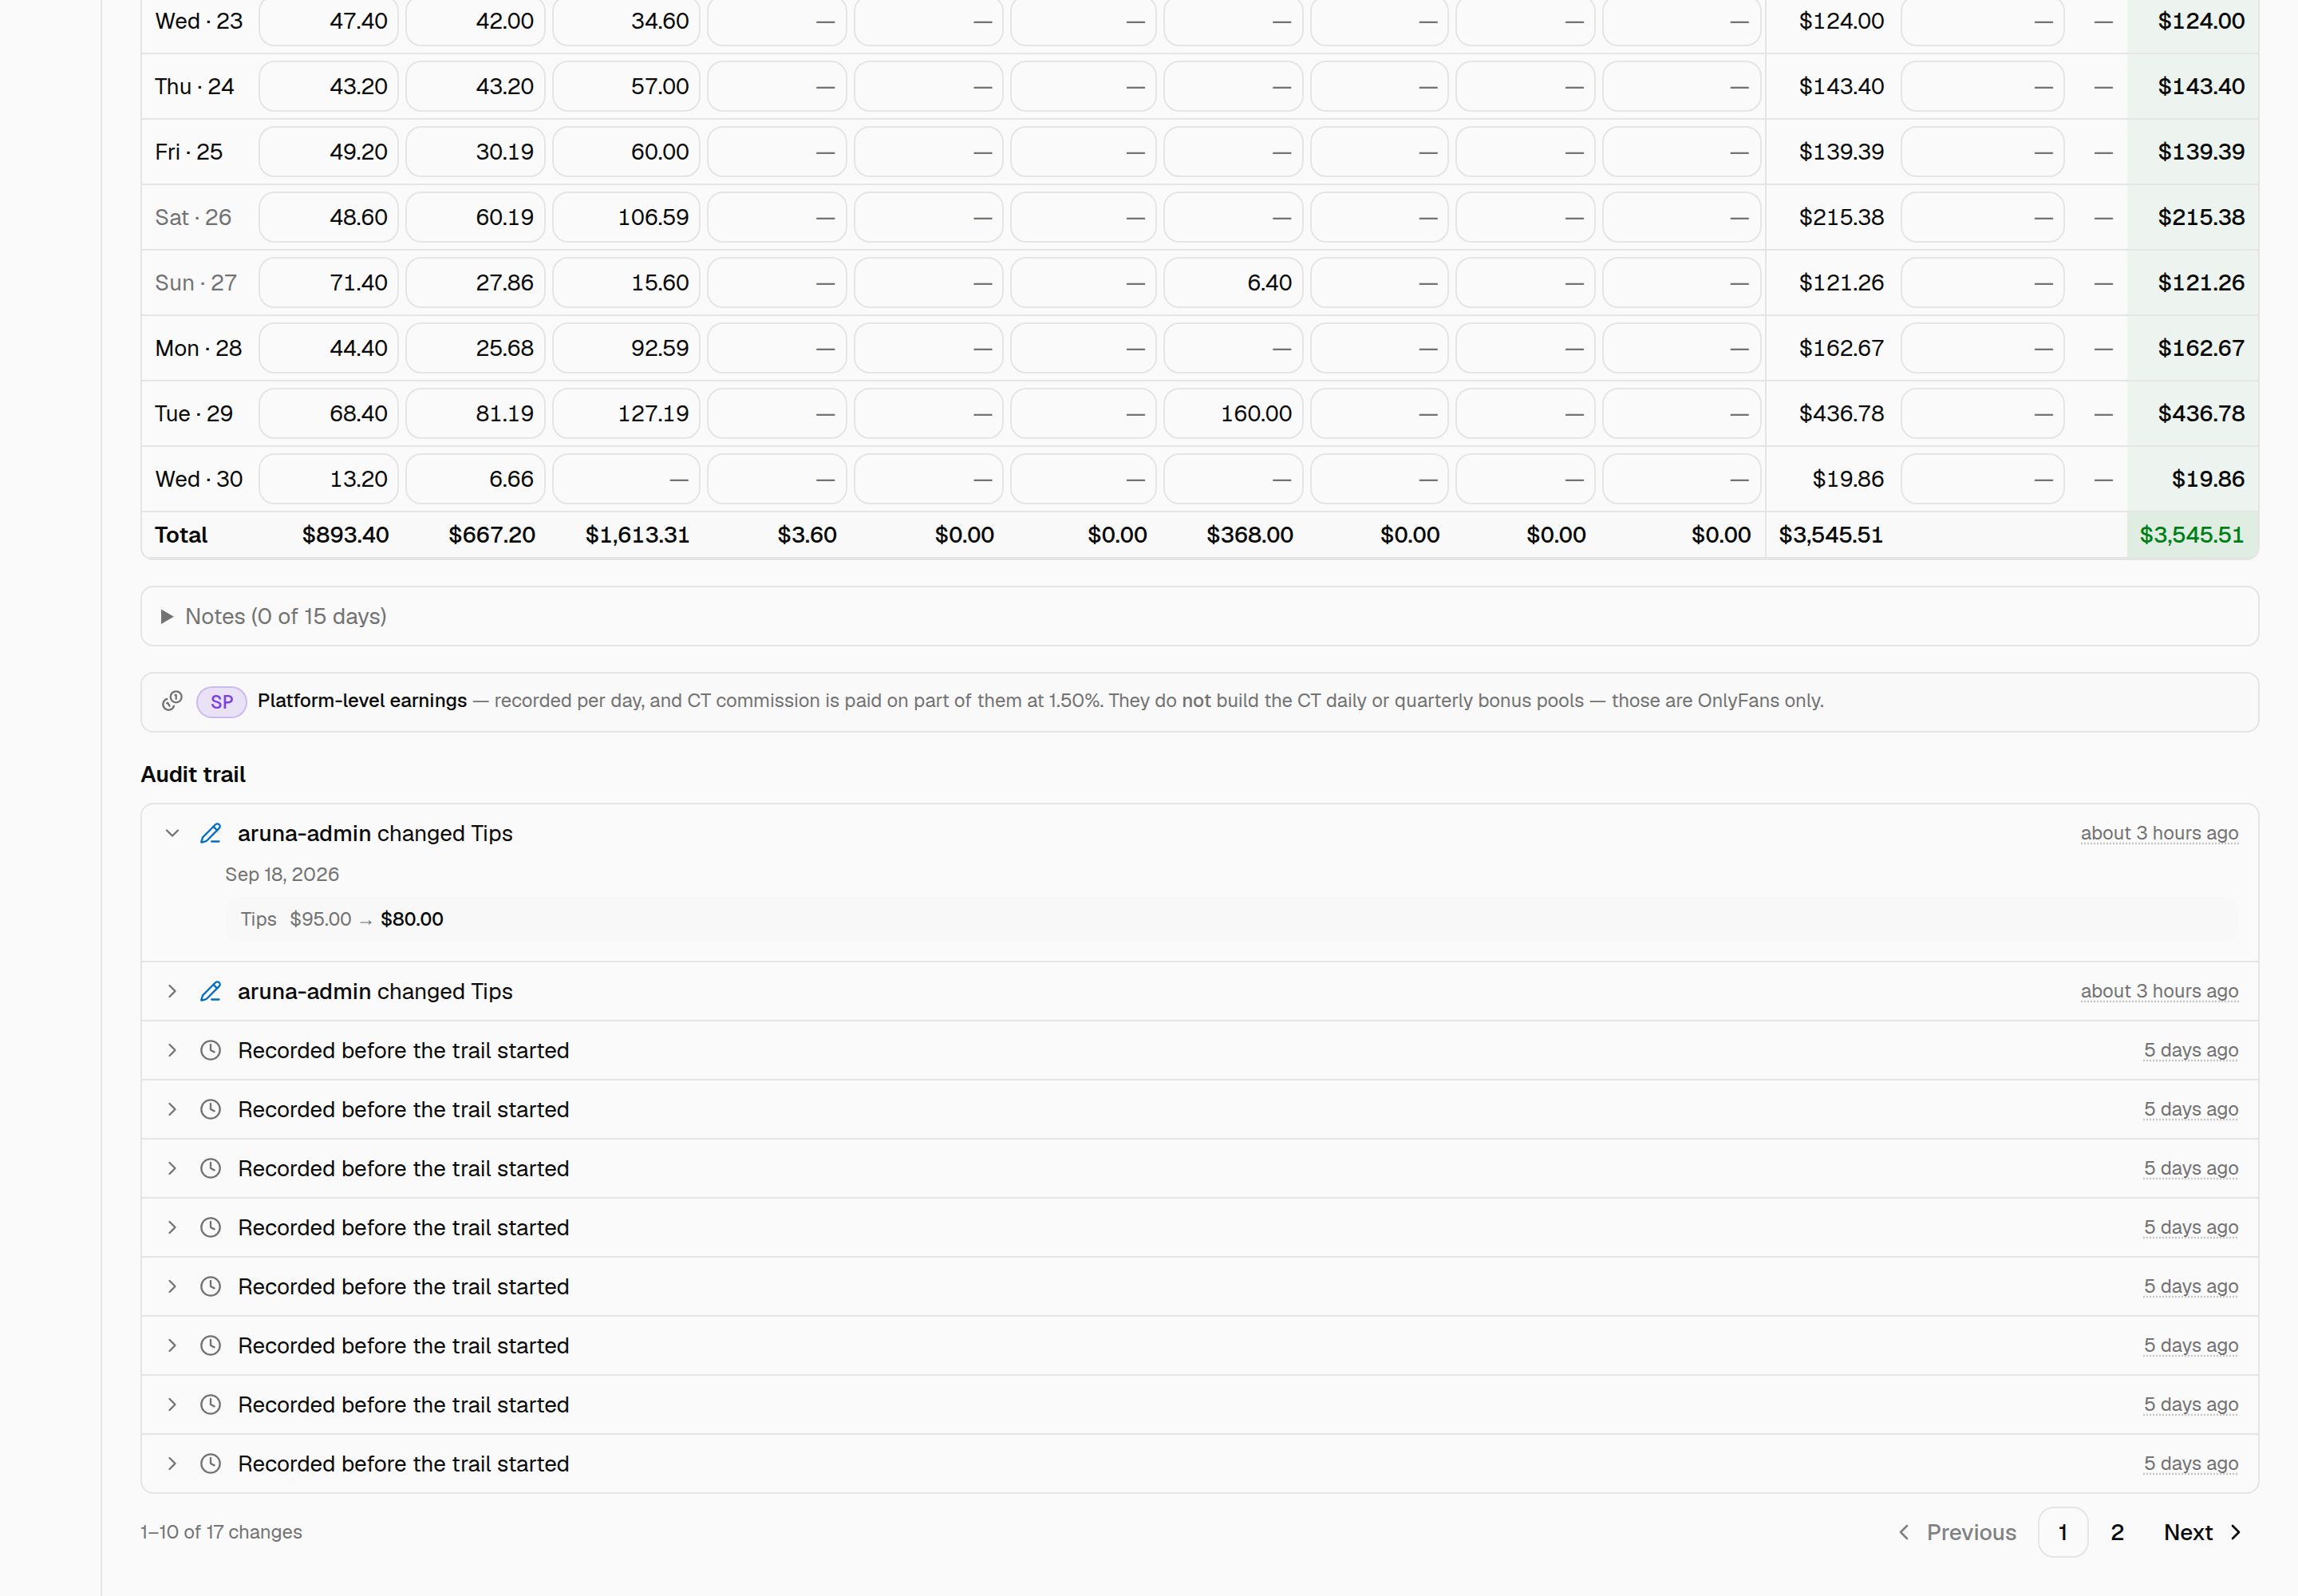Click the Sat · 26 row label
The height and width of the screenshot is (1596, 2298).
[x=193, y=218]
